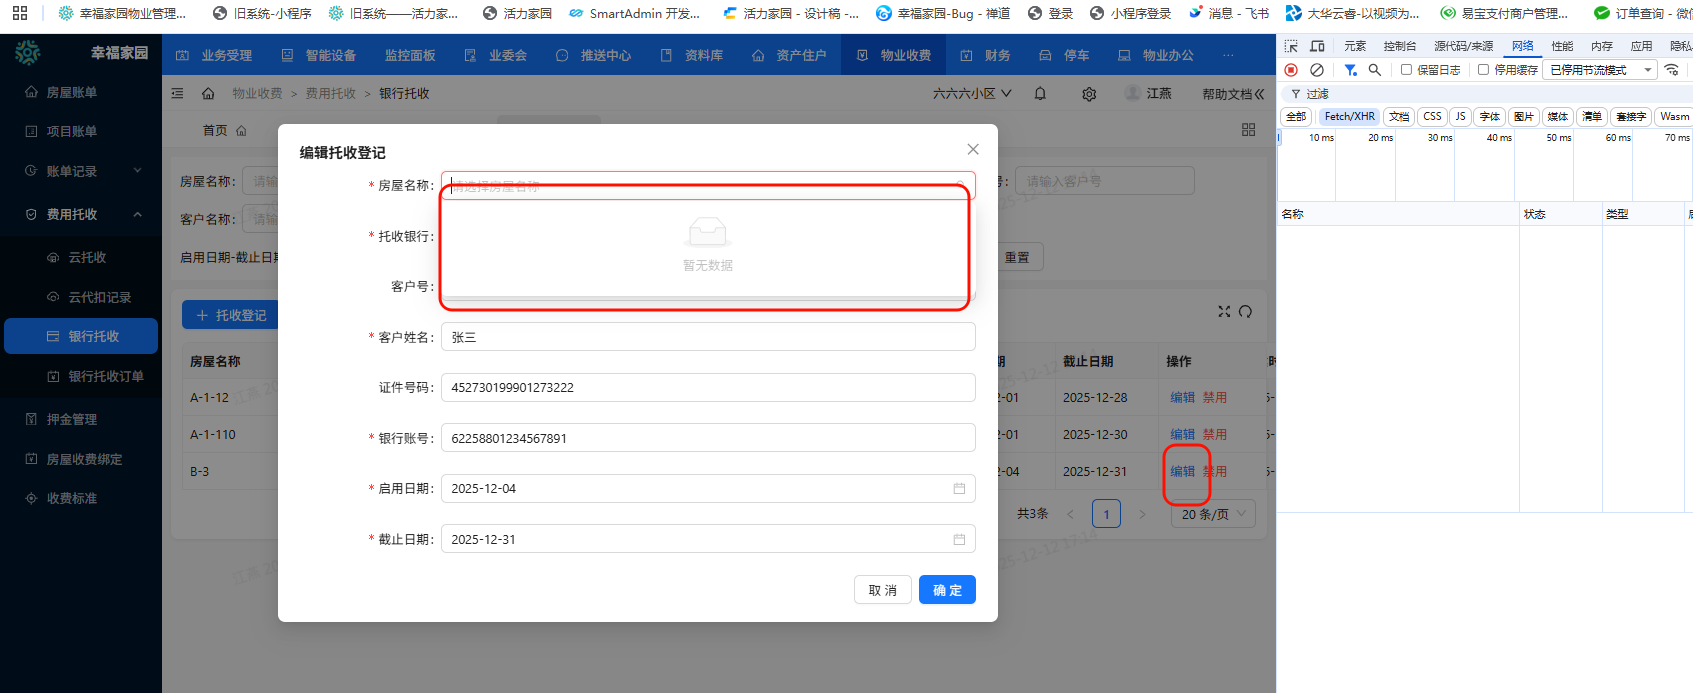Click the tab grid icon right of 首页
The width and height of the screenshot is (1693, 693).
(x=1248, y=130)
